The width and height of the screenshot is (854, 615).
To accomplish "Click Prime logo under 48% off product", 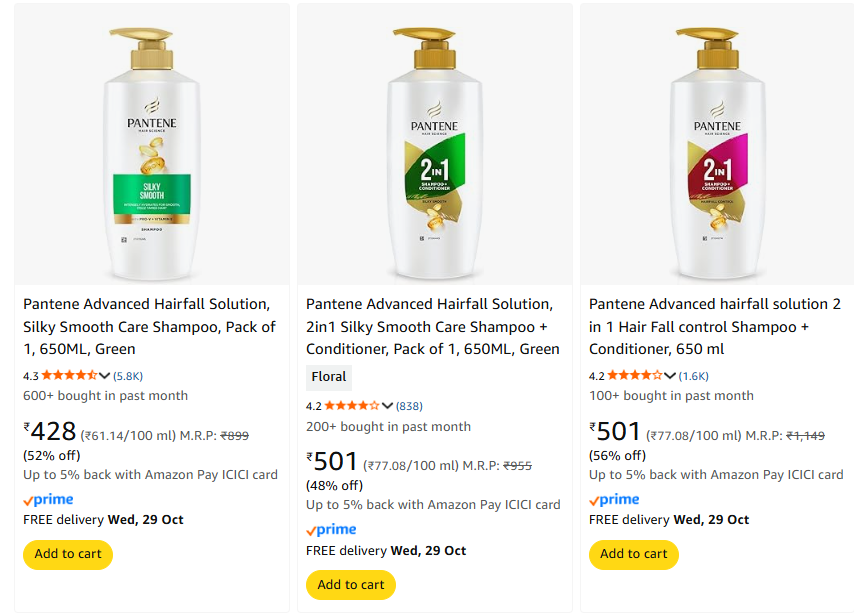I will (331, 530).
